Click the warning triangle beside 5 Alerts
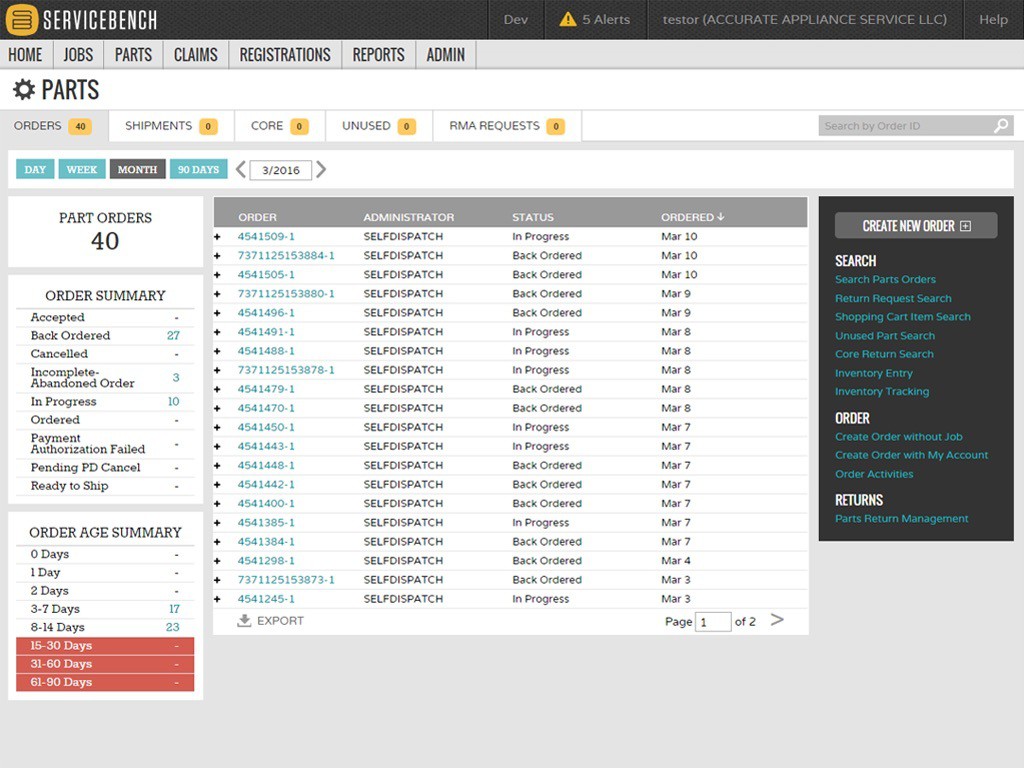This screenshot has width=1024, height=768. pyautogui.click(x=566, y=18)
